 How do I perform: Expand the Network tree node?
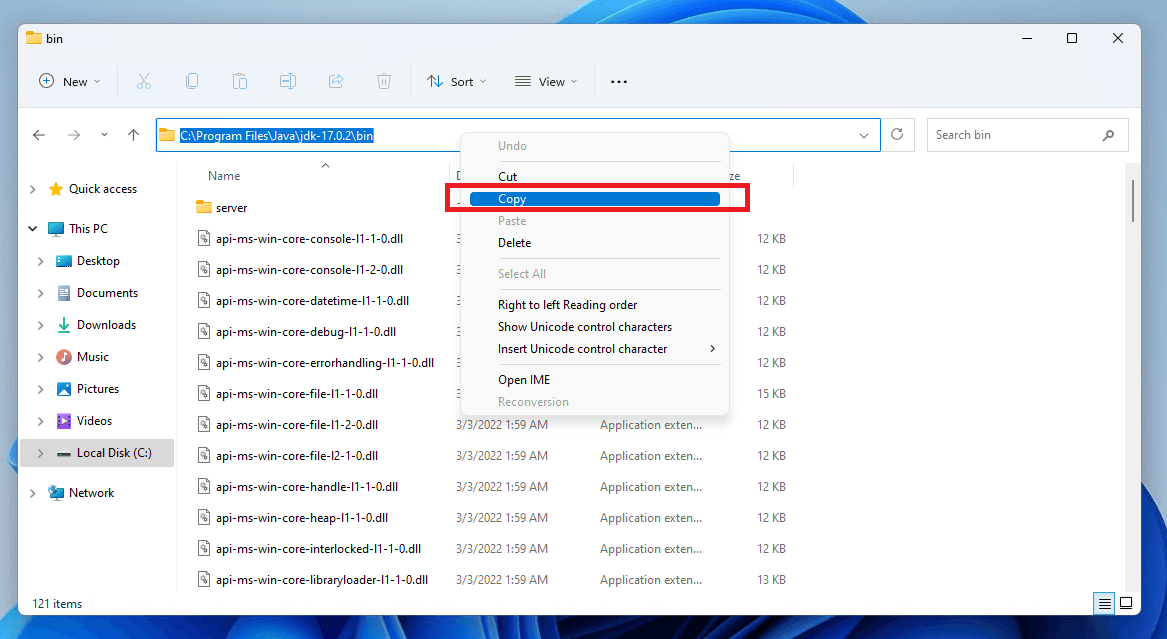click(32, 492)
